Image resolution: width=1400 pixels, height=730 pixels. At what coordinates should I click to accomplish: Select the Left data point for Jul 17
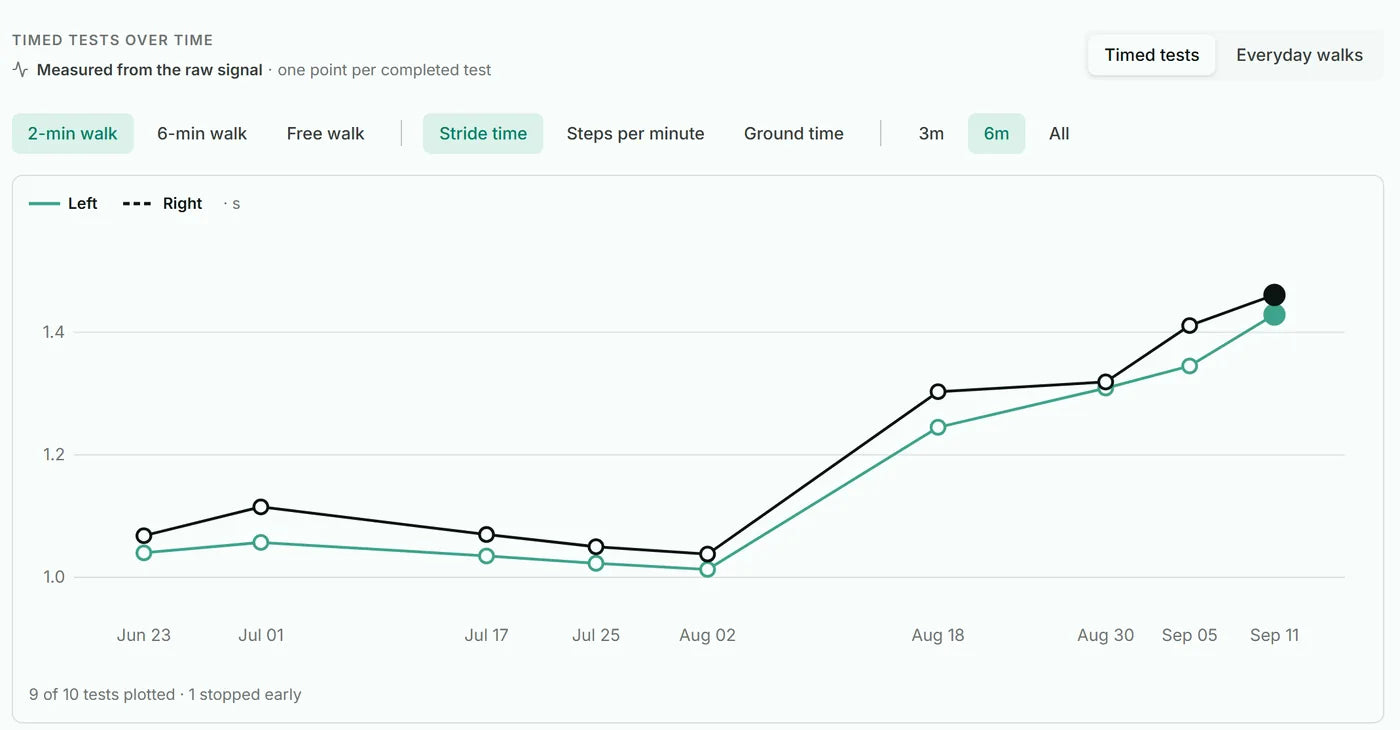[486, 556]
